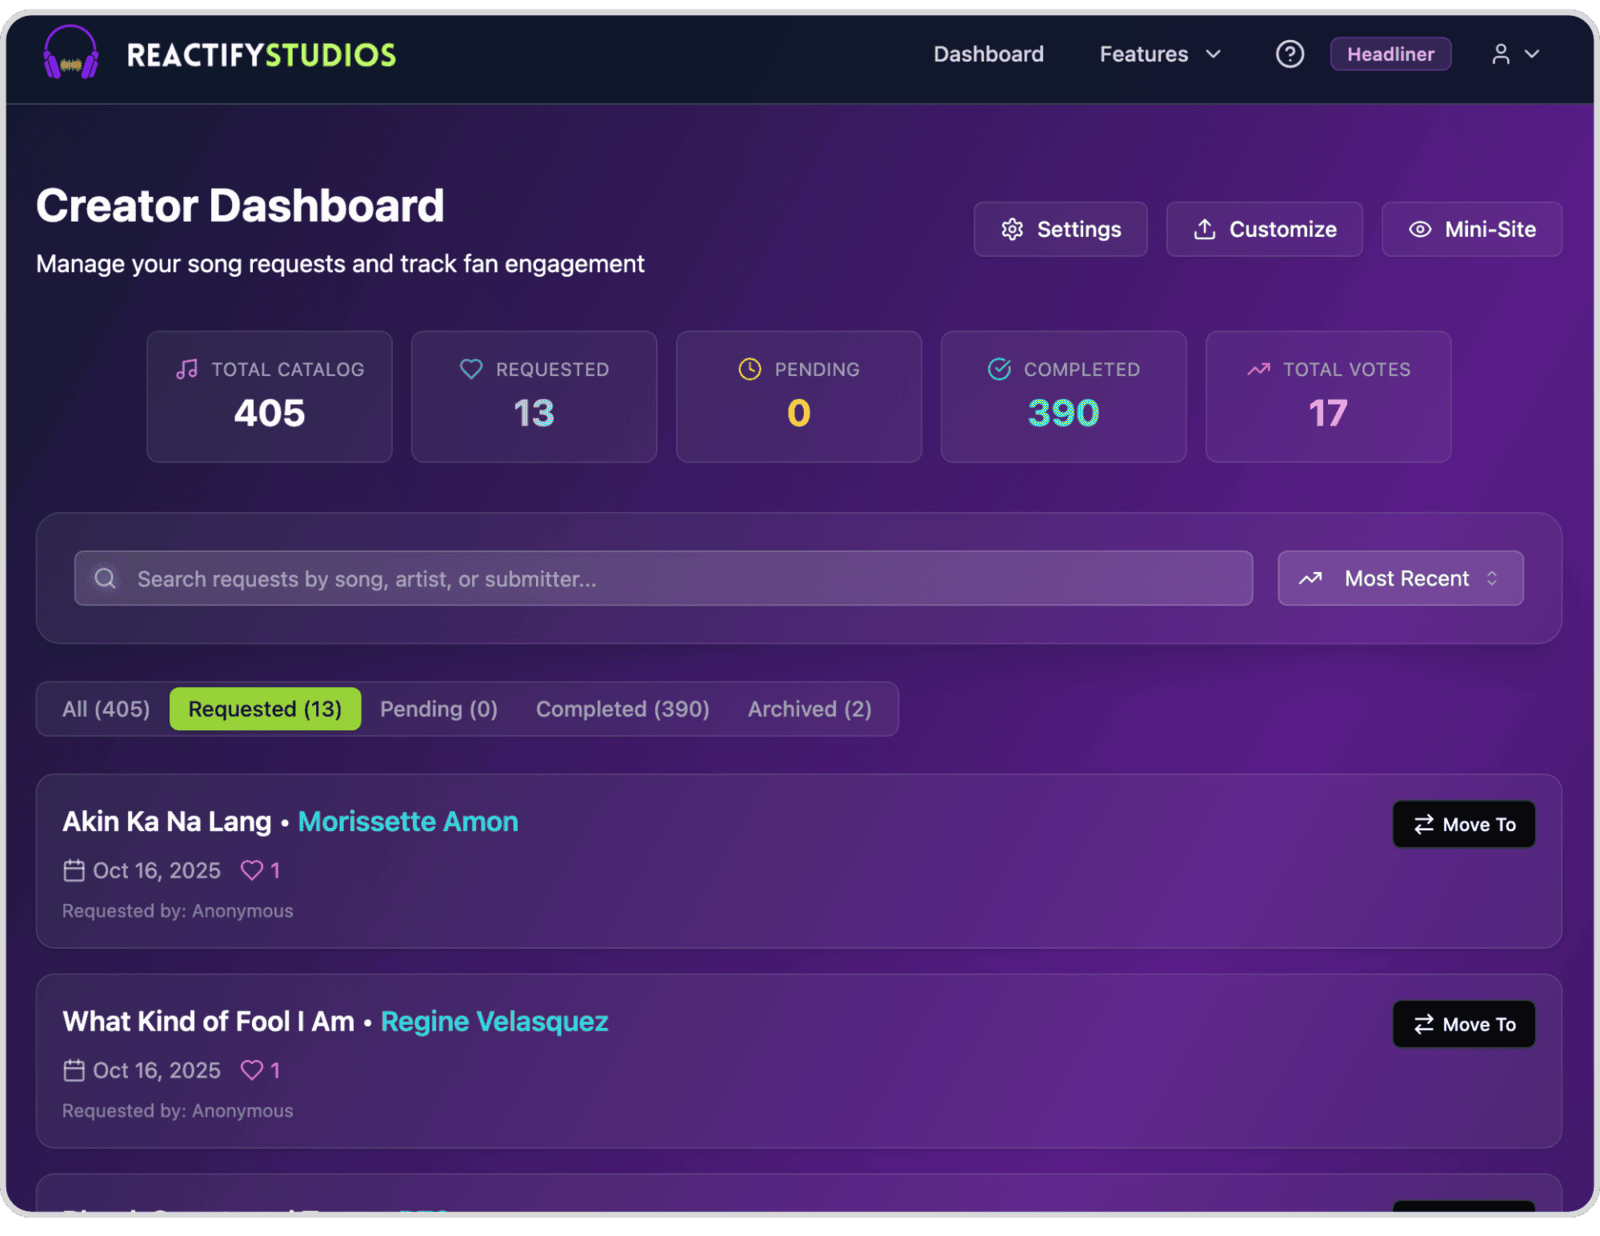The image size is (1600, 1236).
Task: Expand the Features dropdown menu
Action: (x=1160, y=54)
